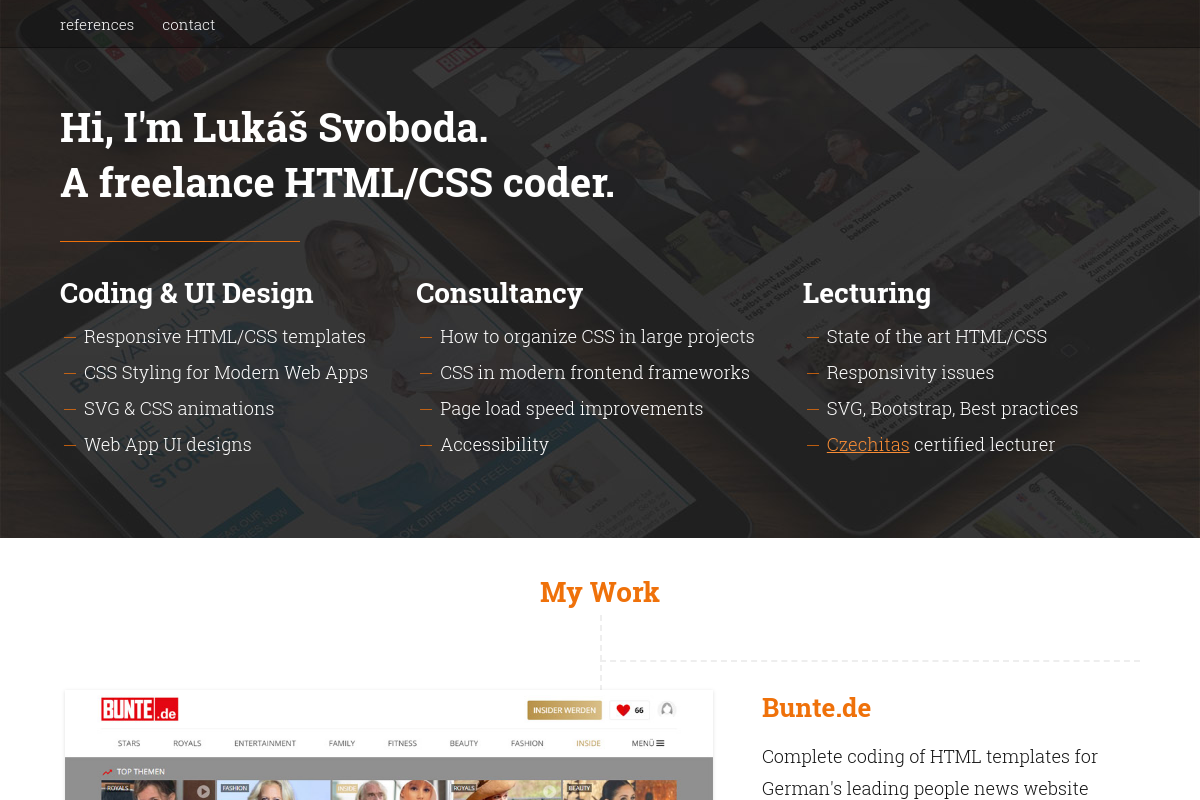Click the red Top Themen trend icon
Image resolution: width=1200 pixels, height=800 pixels.
click(x=107, y=772)
